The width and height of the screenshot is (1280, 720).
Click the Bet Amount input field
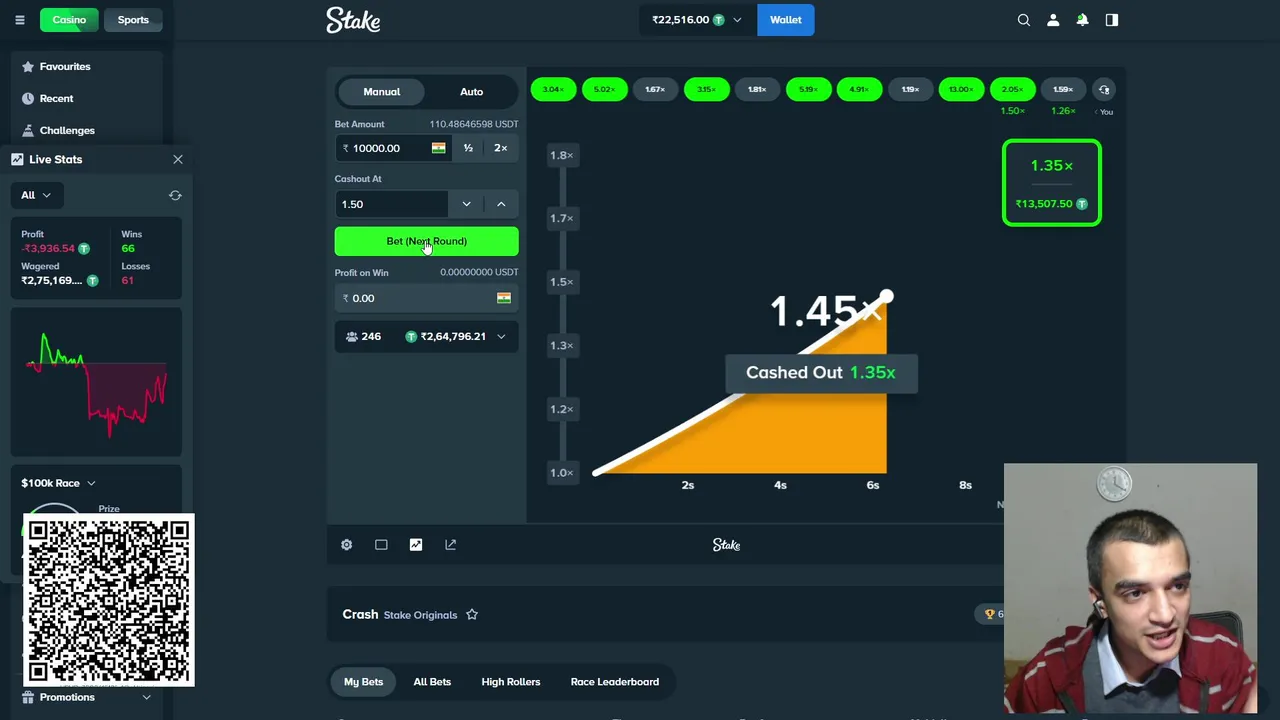(x=392, y=148)
